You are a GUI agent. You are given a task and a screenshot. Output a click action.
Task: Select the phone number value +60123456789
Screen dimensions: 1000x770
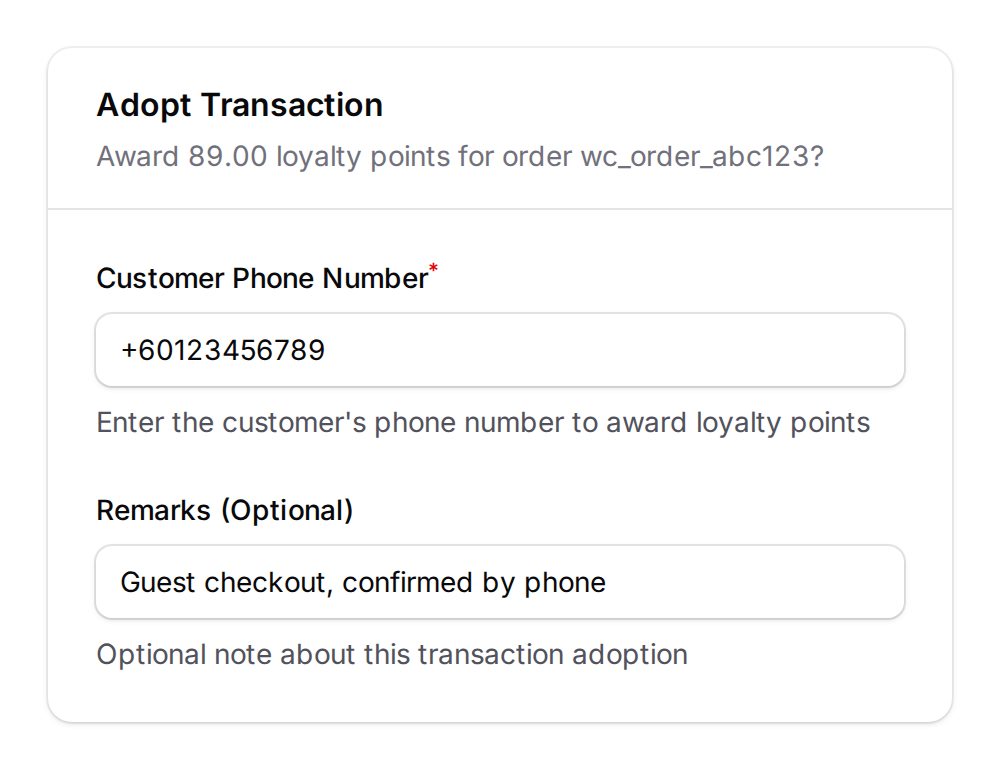click(222, 350)
